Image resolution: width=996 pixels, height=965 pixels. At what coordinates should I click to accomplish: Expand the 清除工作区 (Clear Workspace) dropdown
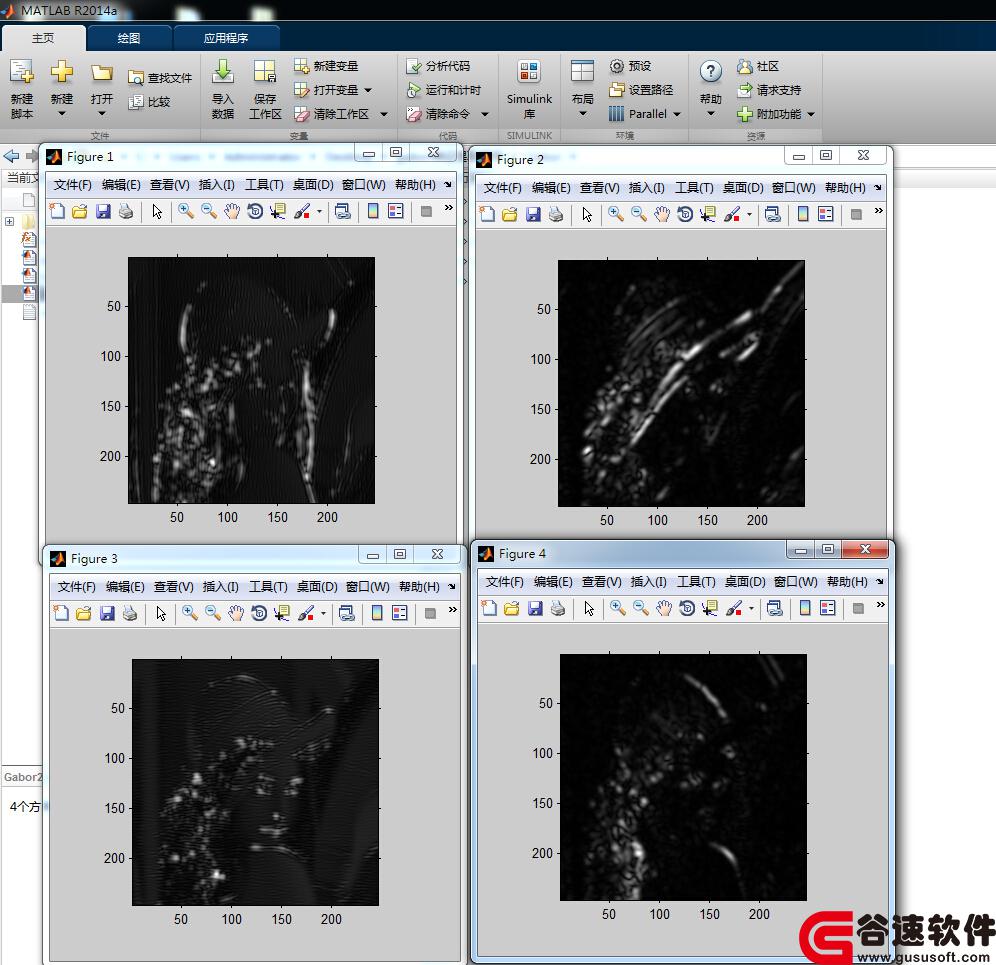[x=384, y=114]
